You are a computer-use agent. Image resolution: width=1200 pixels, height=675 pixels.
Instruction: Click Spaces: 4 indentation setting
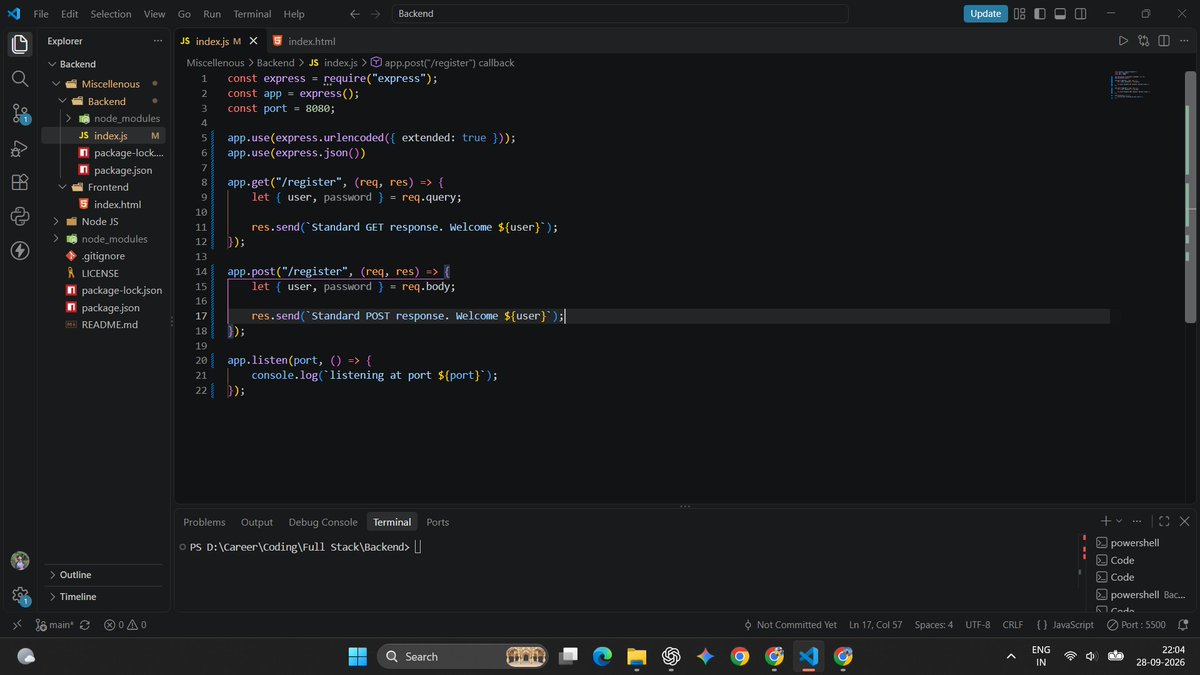(x=934, y=624)
